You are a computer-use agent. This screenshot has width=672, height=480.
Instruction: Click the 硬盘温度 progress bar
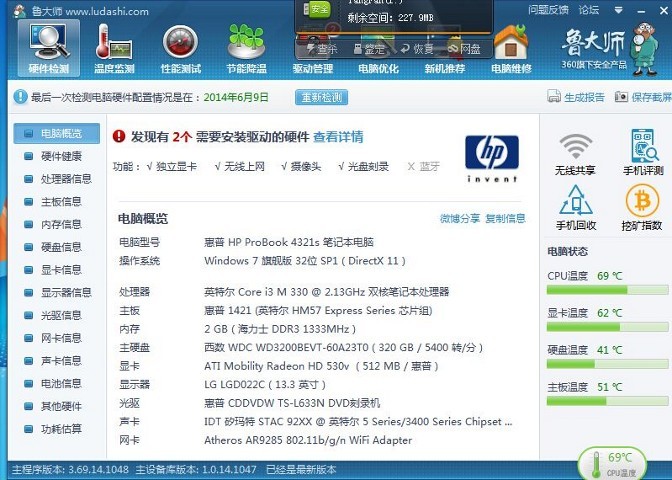[x=607, y=364]
